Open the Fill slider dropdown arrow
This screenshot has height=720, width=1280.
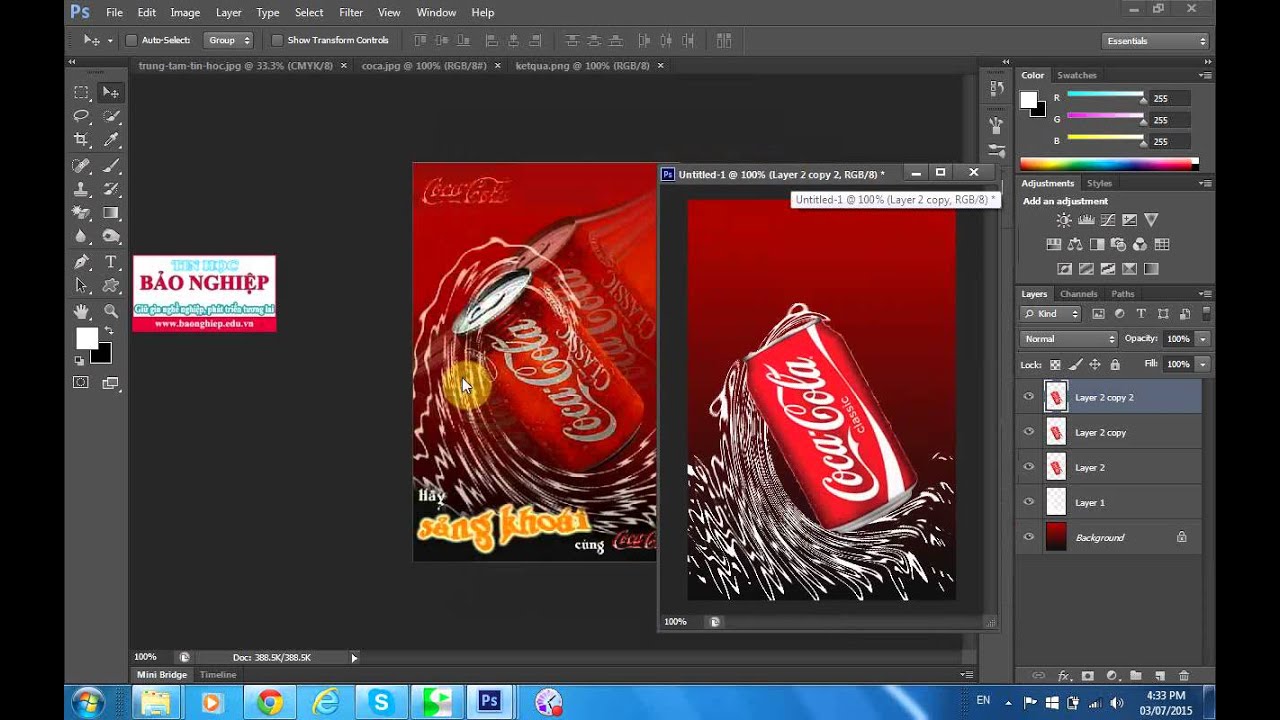pyautogui.click(x=1203, y=364)
